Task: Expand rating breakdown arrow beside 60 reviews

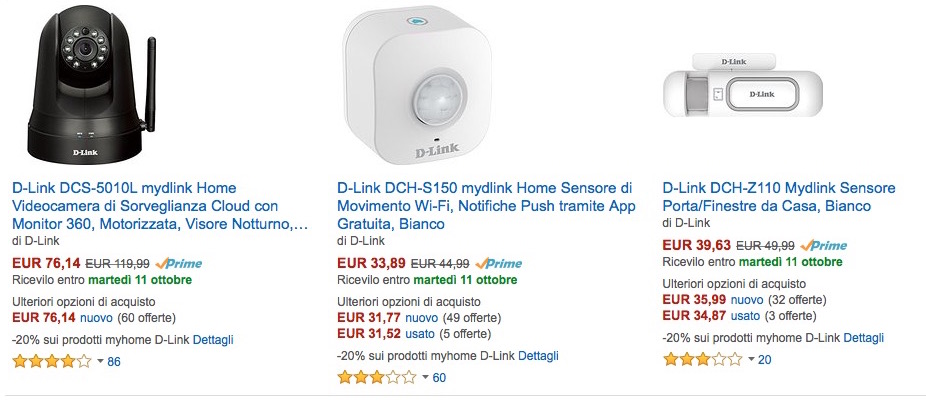Action: coord(425,378)
